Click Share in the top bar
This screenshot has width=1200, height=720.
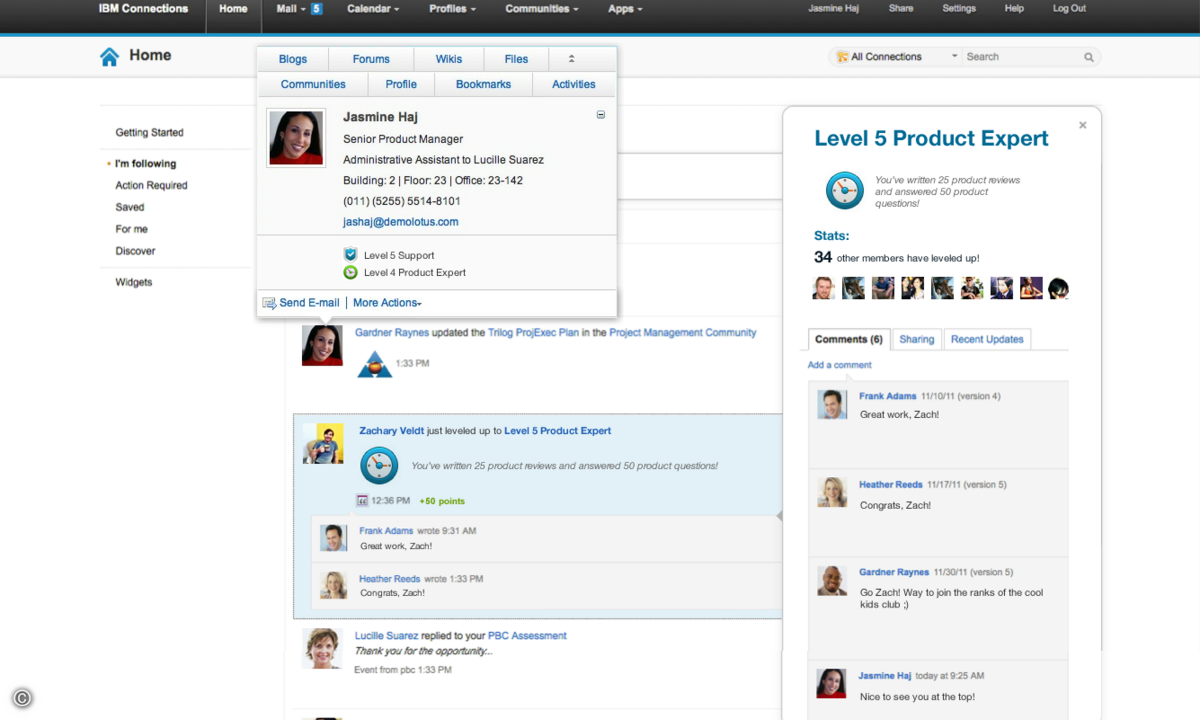901,9
